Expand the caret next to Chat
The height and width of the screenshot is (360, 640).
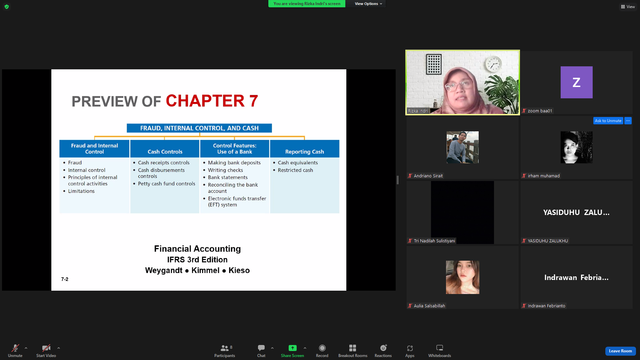pyautogui.click(x=272, y=348)
